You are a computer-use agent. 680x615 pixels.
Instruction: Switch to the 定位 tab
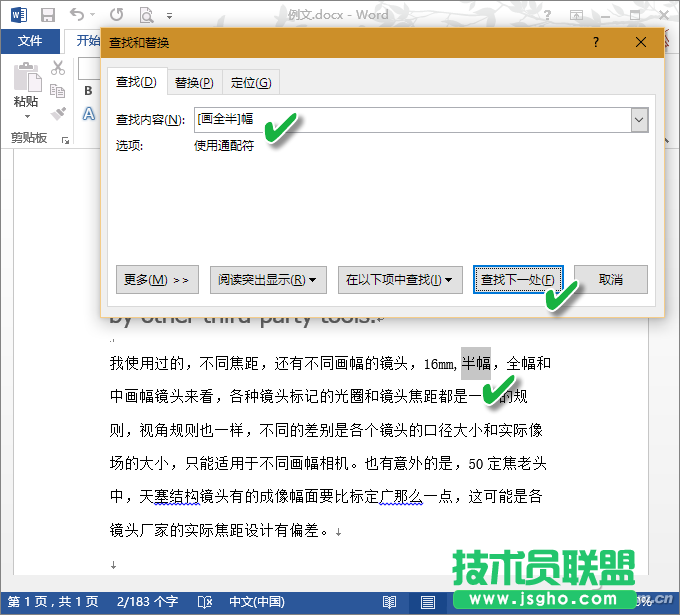point(250,82)
